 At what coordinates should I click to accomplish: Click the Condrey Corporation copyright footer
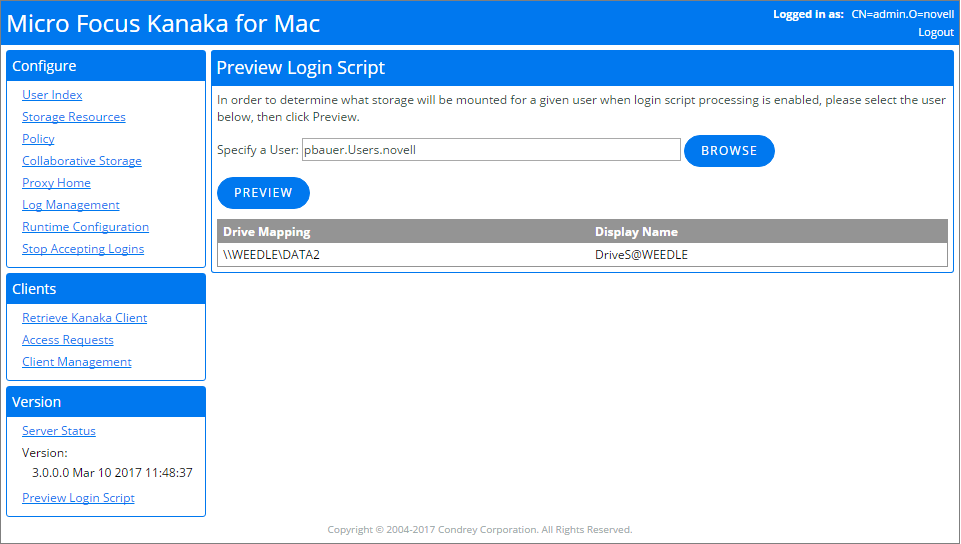tap(480, 530)
